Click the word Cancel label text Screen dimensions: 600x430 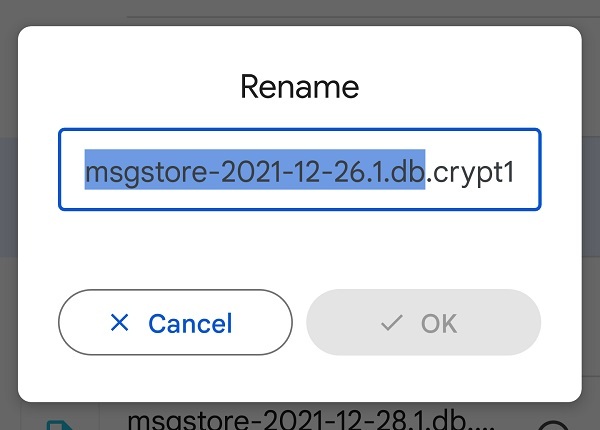point(190,324)
